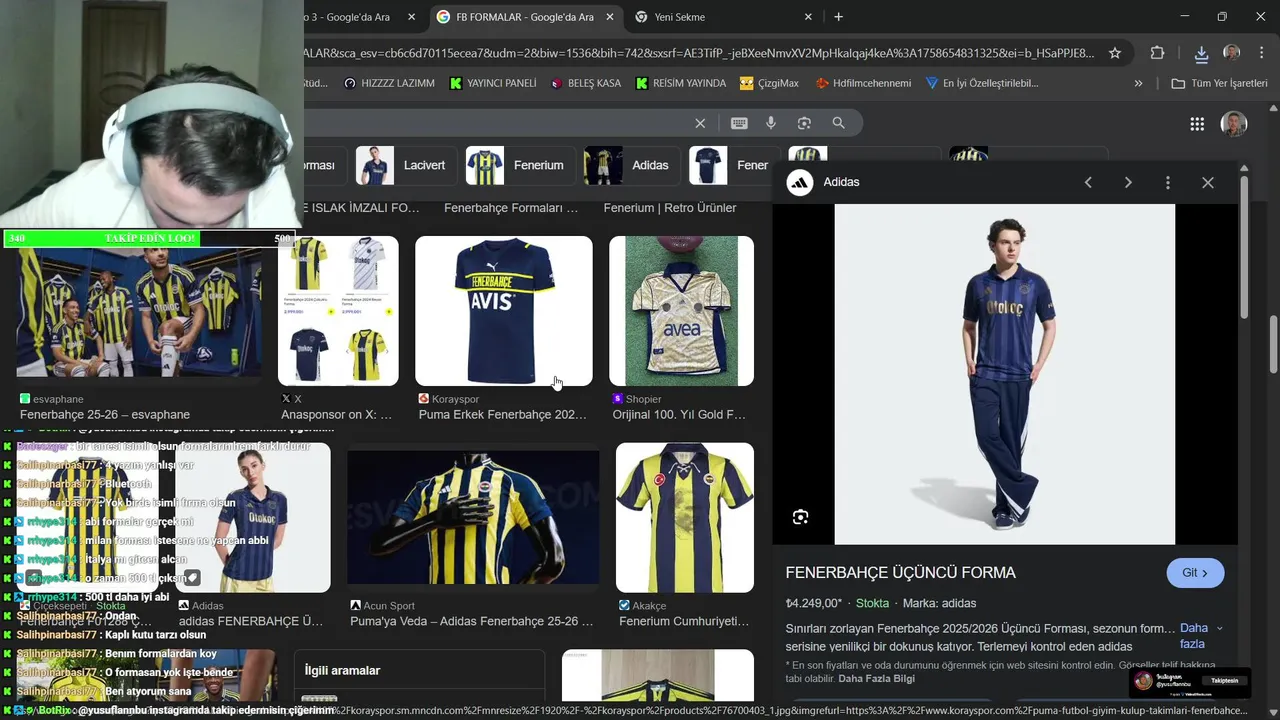Open Korayspor Puma navy AVIS jersey image
The height and width of the screenshot is (720, 1280).
[x=504, y=311]
